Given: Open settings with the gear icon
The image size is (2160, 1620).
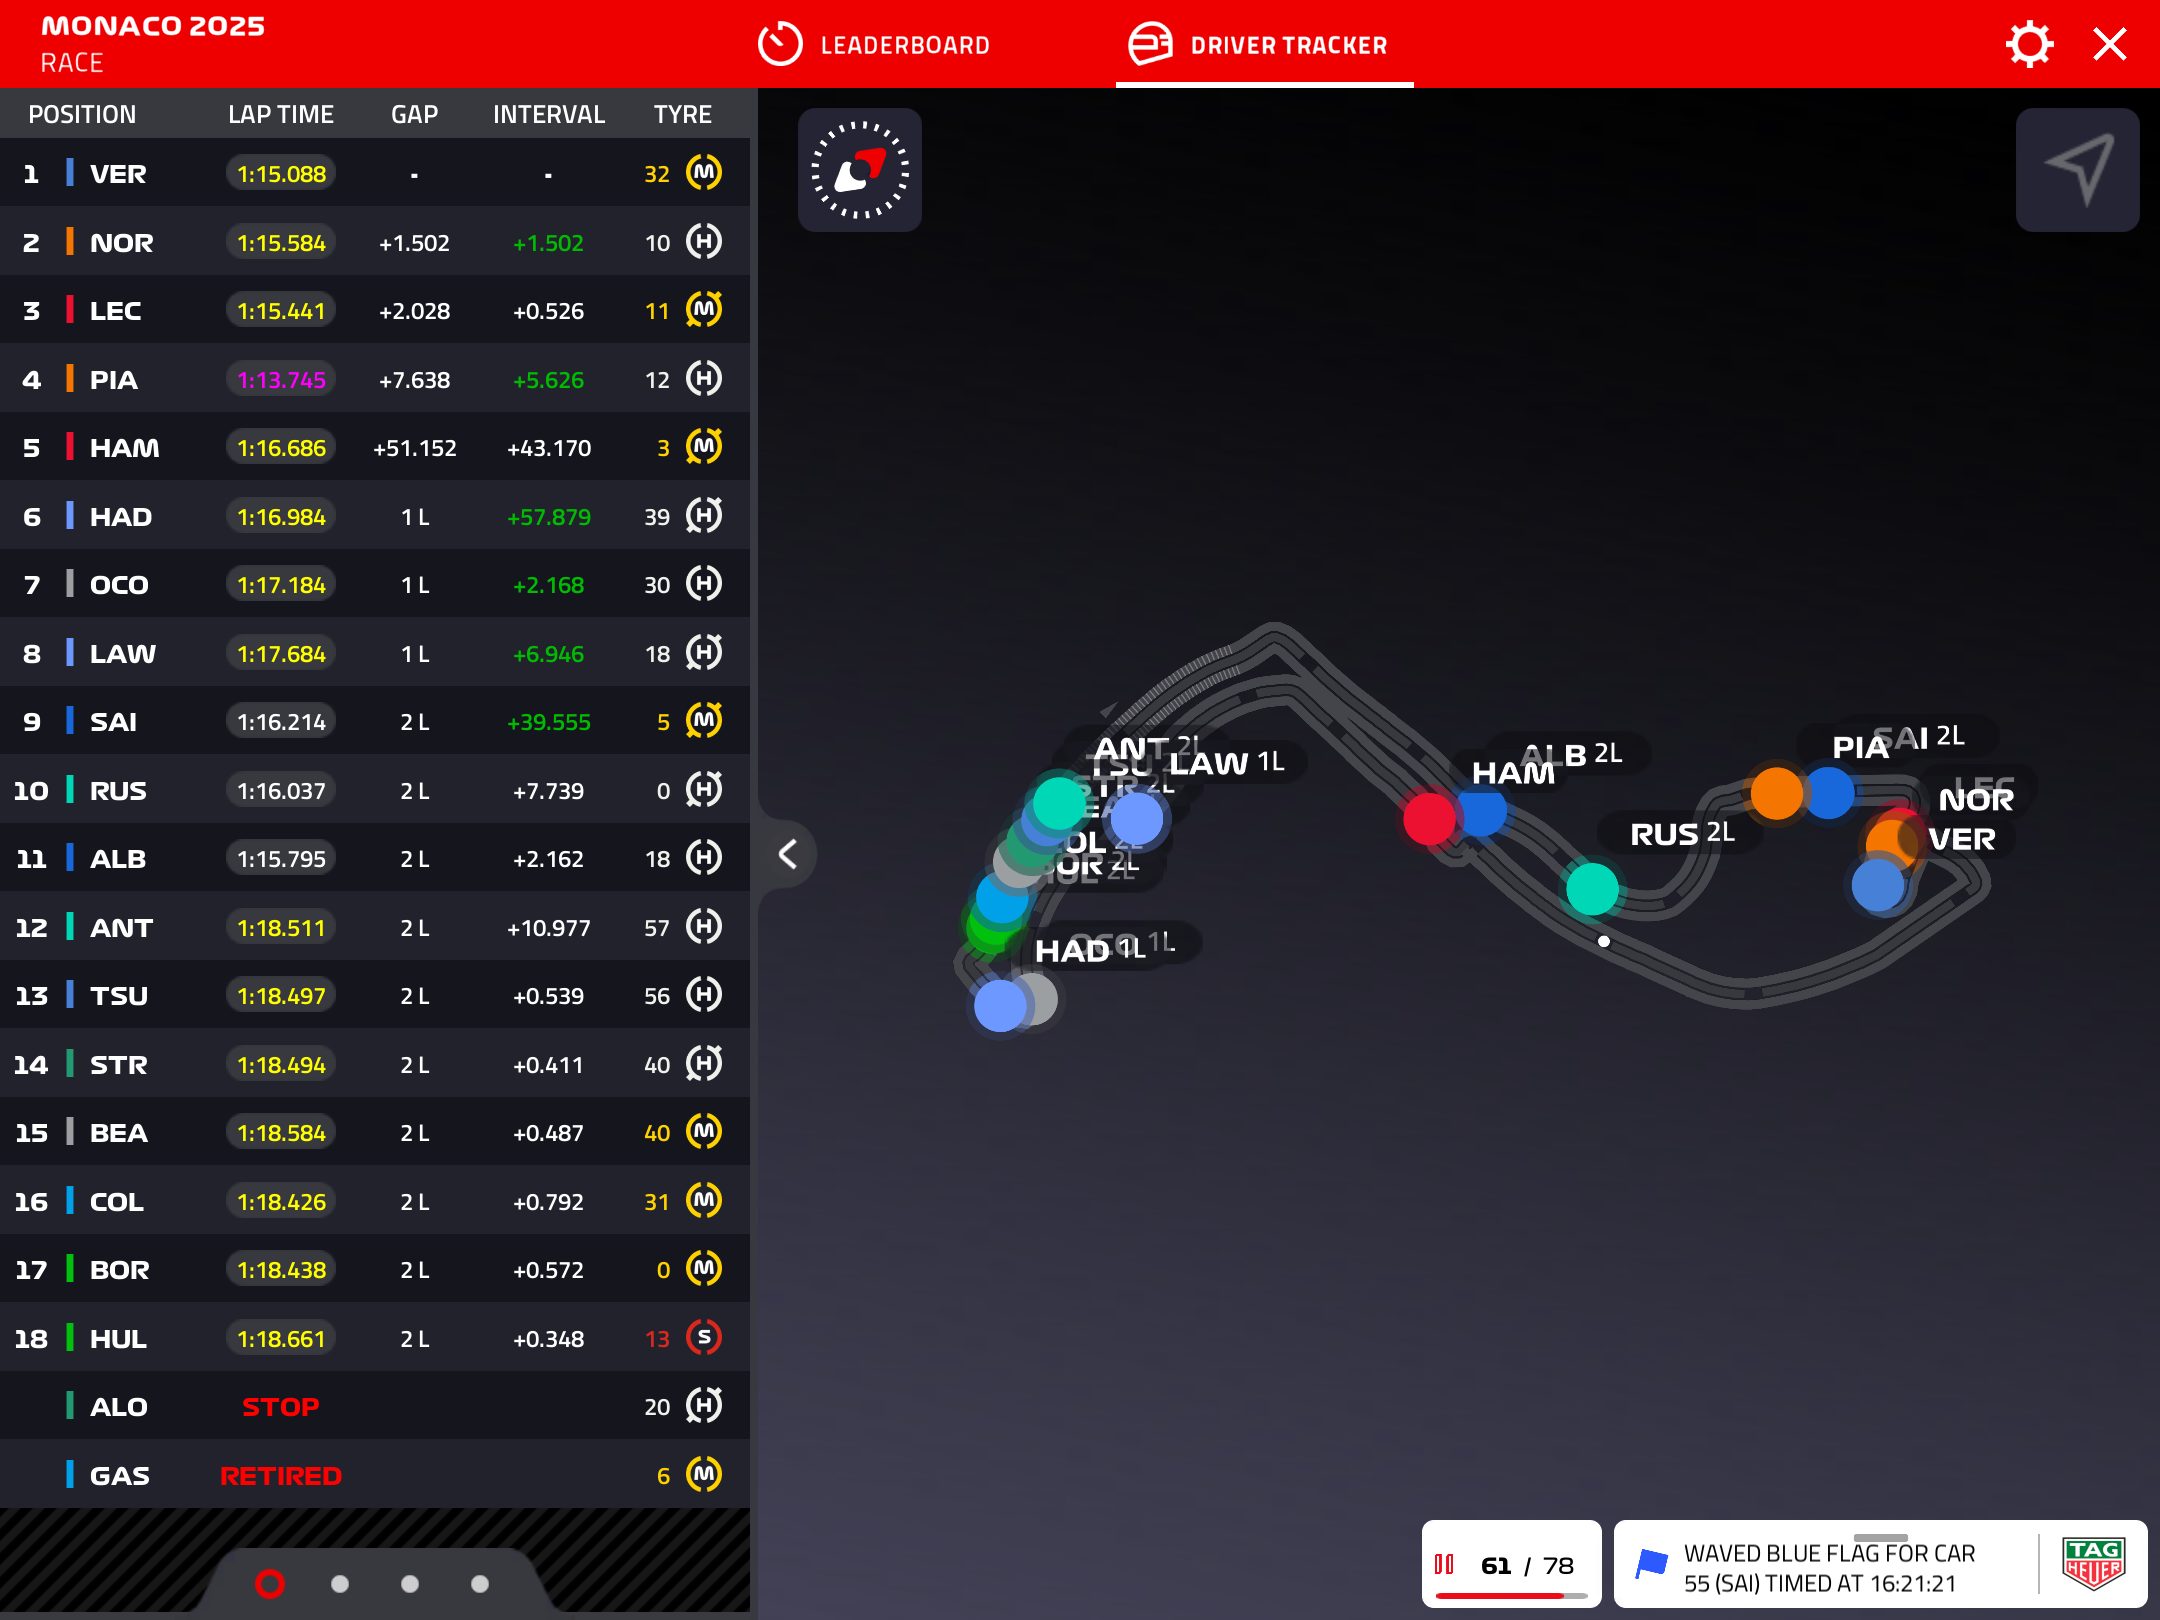Looking at the screenshot, I should [x=2029, y=45].
